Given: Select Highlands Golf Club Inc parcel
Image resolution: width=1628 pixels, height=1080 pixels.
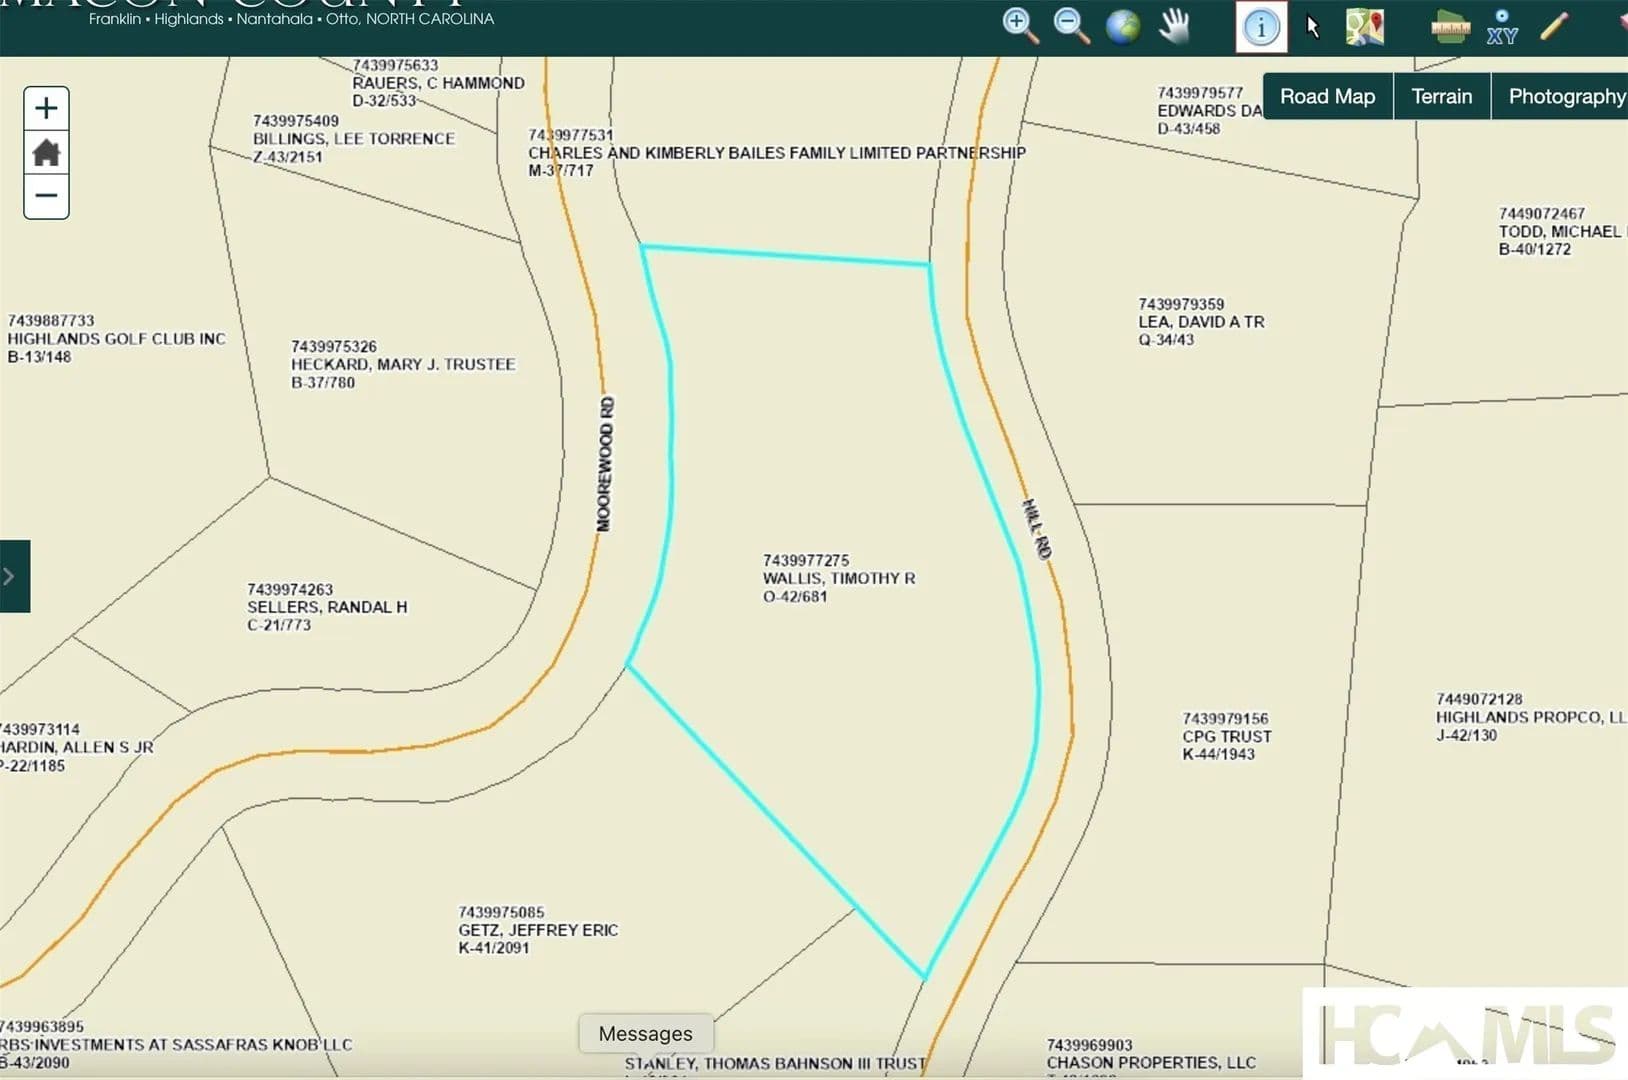Looking at the screenshot, I should click(x=115, y=338).
